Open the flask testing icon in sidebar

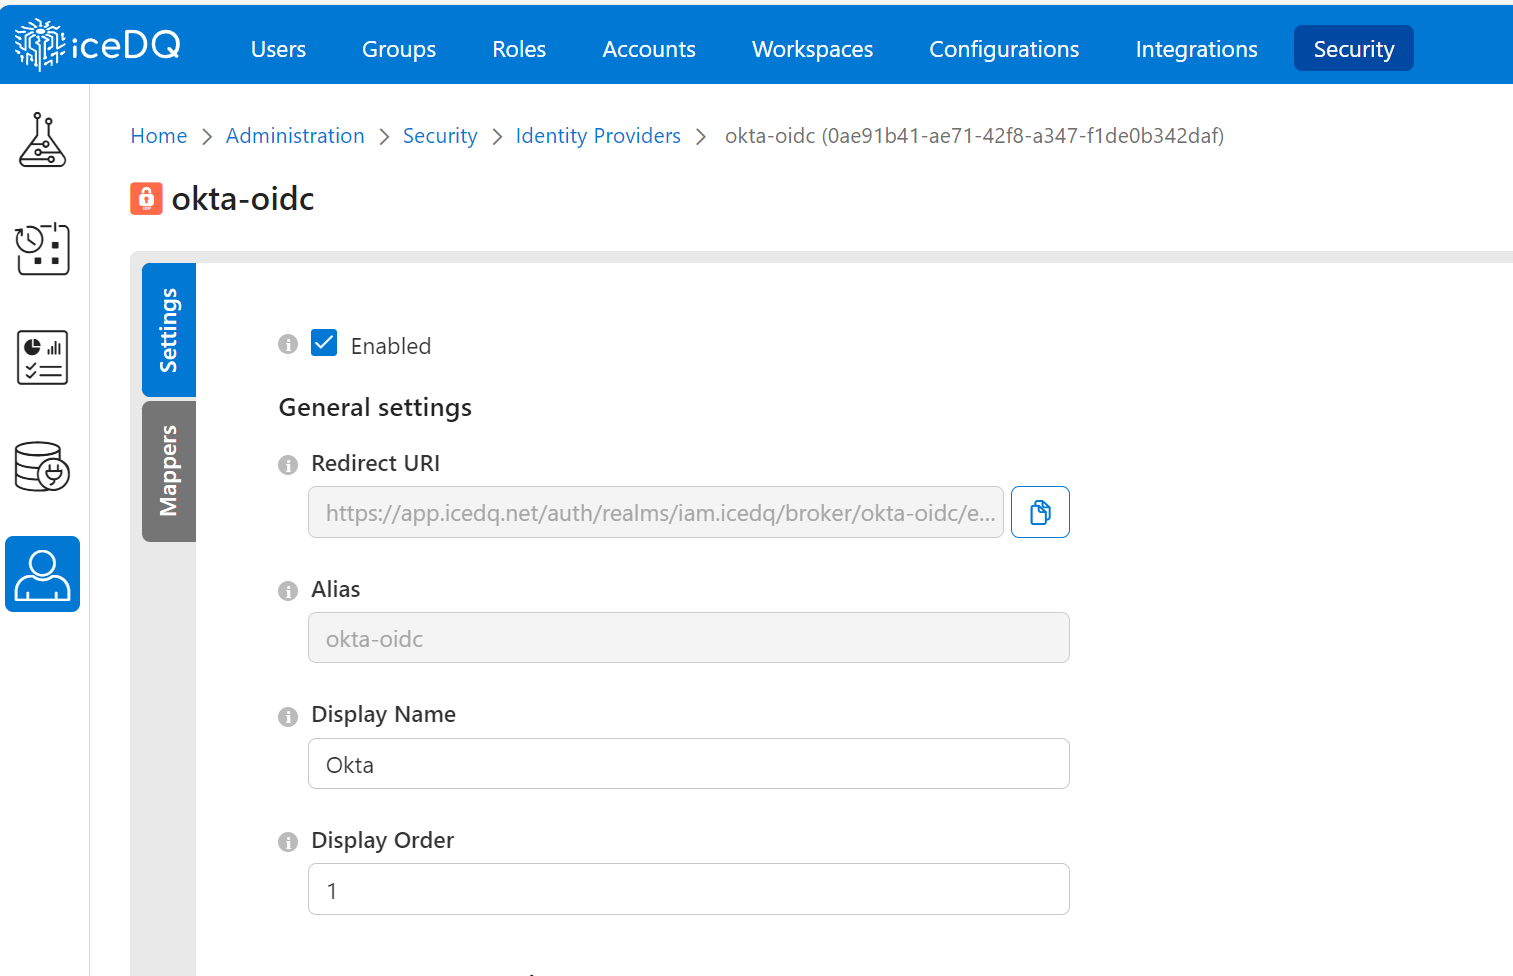(x=42, y=140)
